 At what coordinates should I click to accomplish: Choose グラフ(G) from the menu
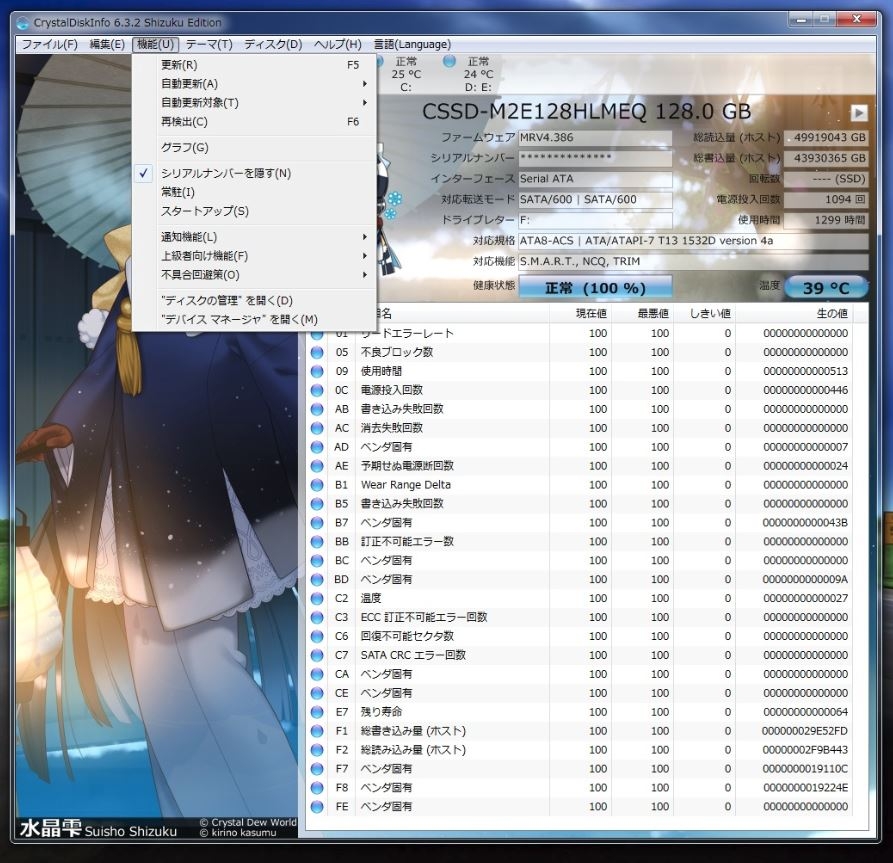click(184, 148)
